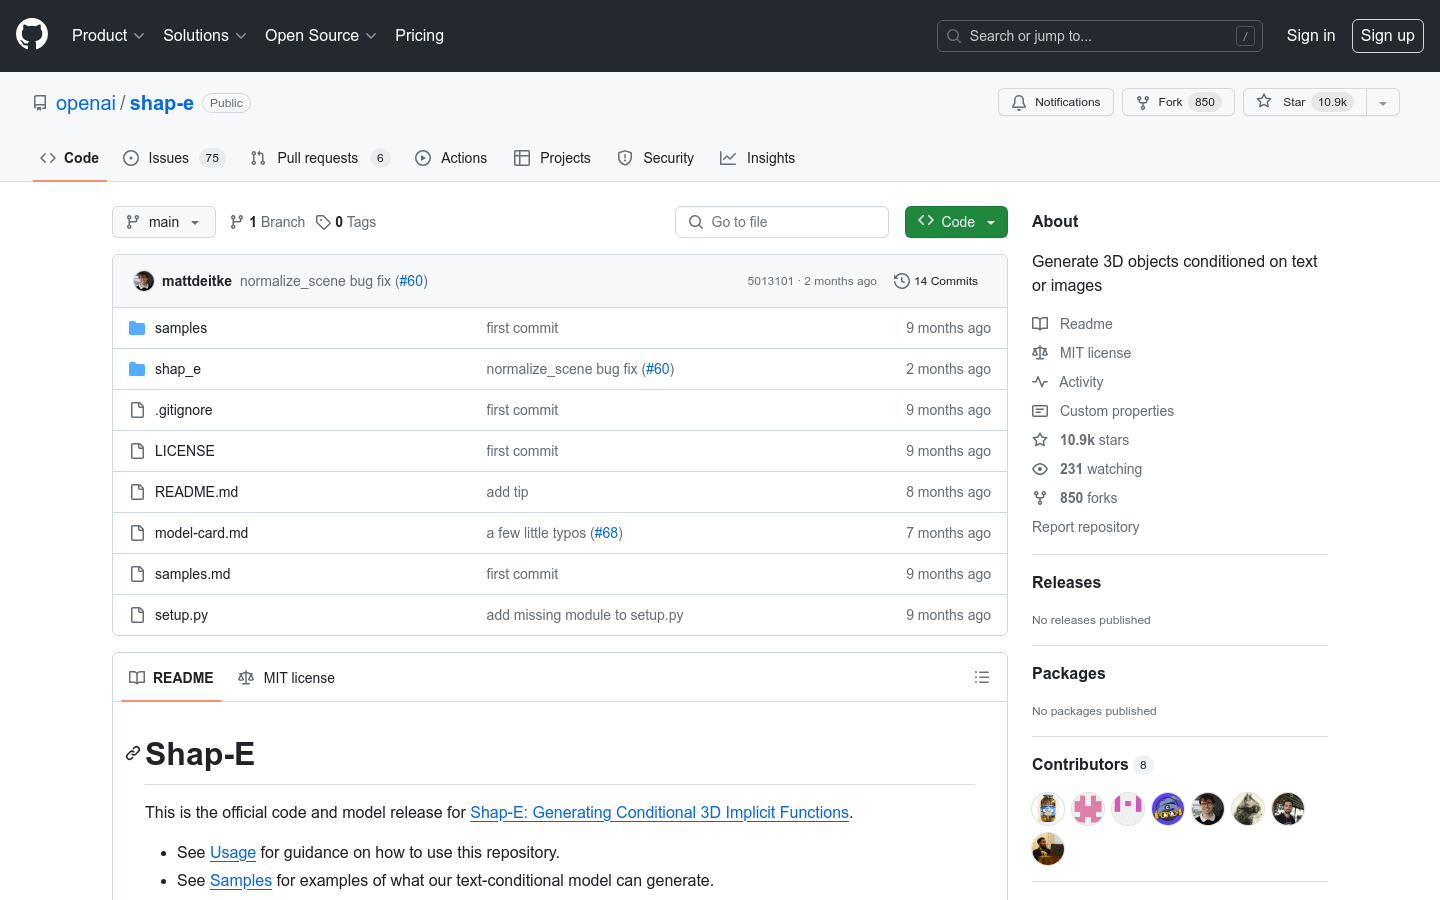Open the LICENSE file
This screenshot has height=900, width=1440.
pos(185,451)
